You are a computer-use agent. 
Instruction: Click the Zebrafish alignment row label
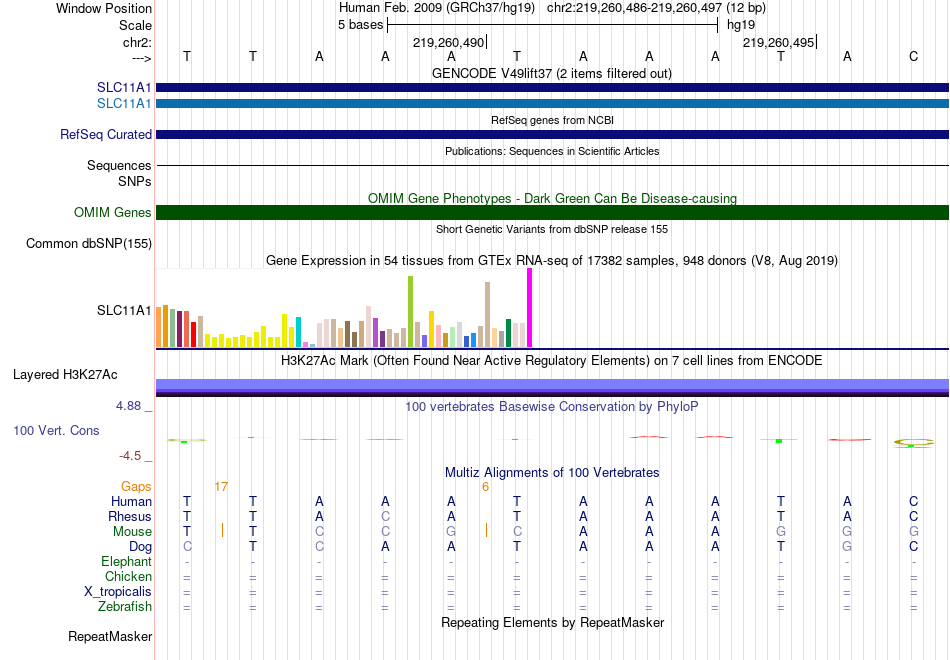click(x=125, y=606)
